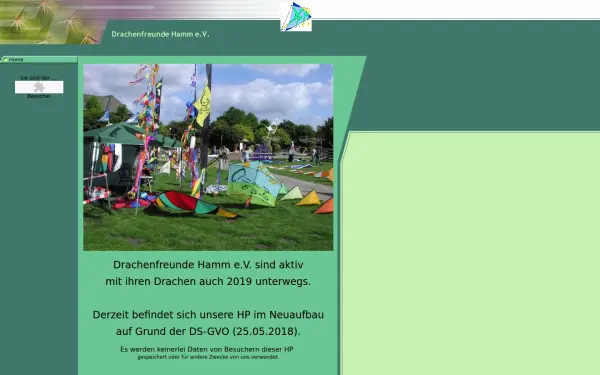Click the kite festival photo
The height and width of the screenshot is (375, 600).
click(x=208, y=157)
